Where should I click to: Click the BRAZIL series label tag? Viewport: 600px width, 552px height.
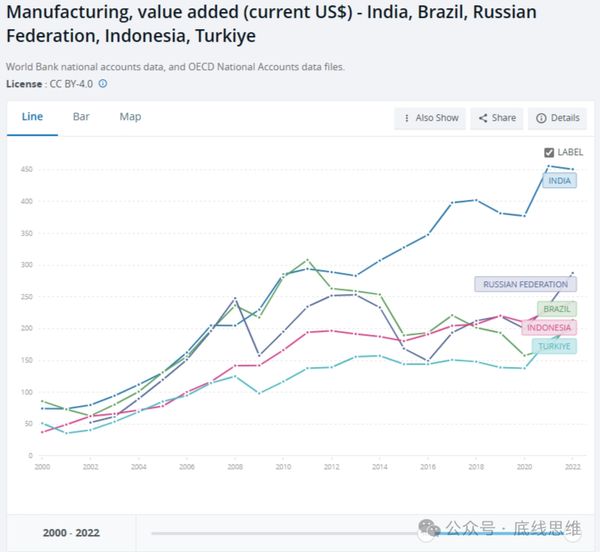coord(555,309)
